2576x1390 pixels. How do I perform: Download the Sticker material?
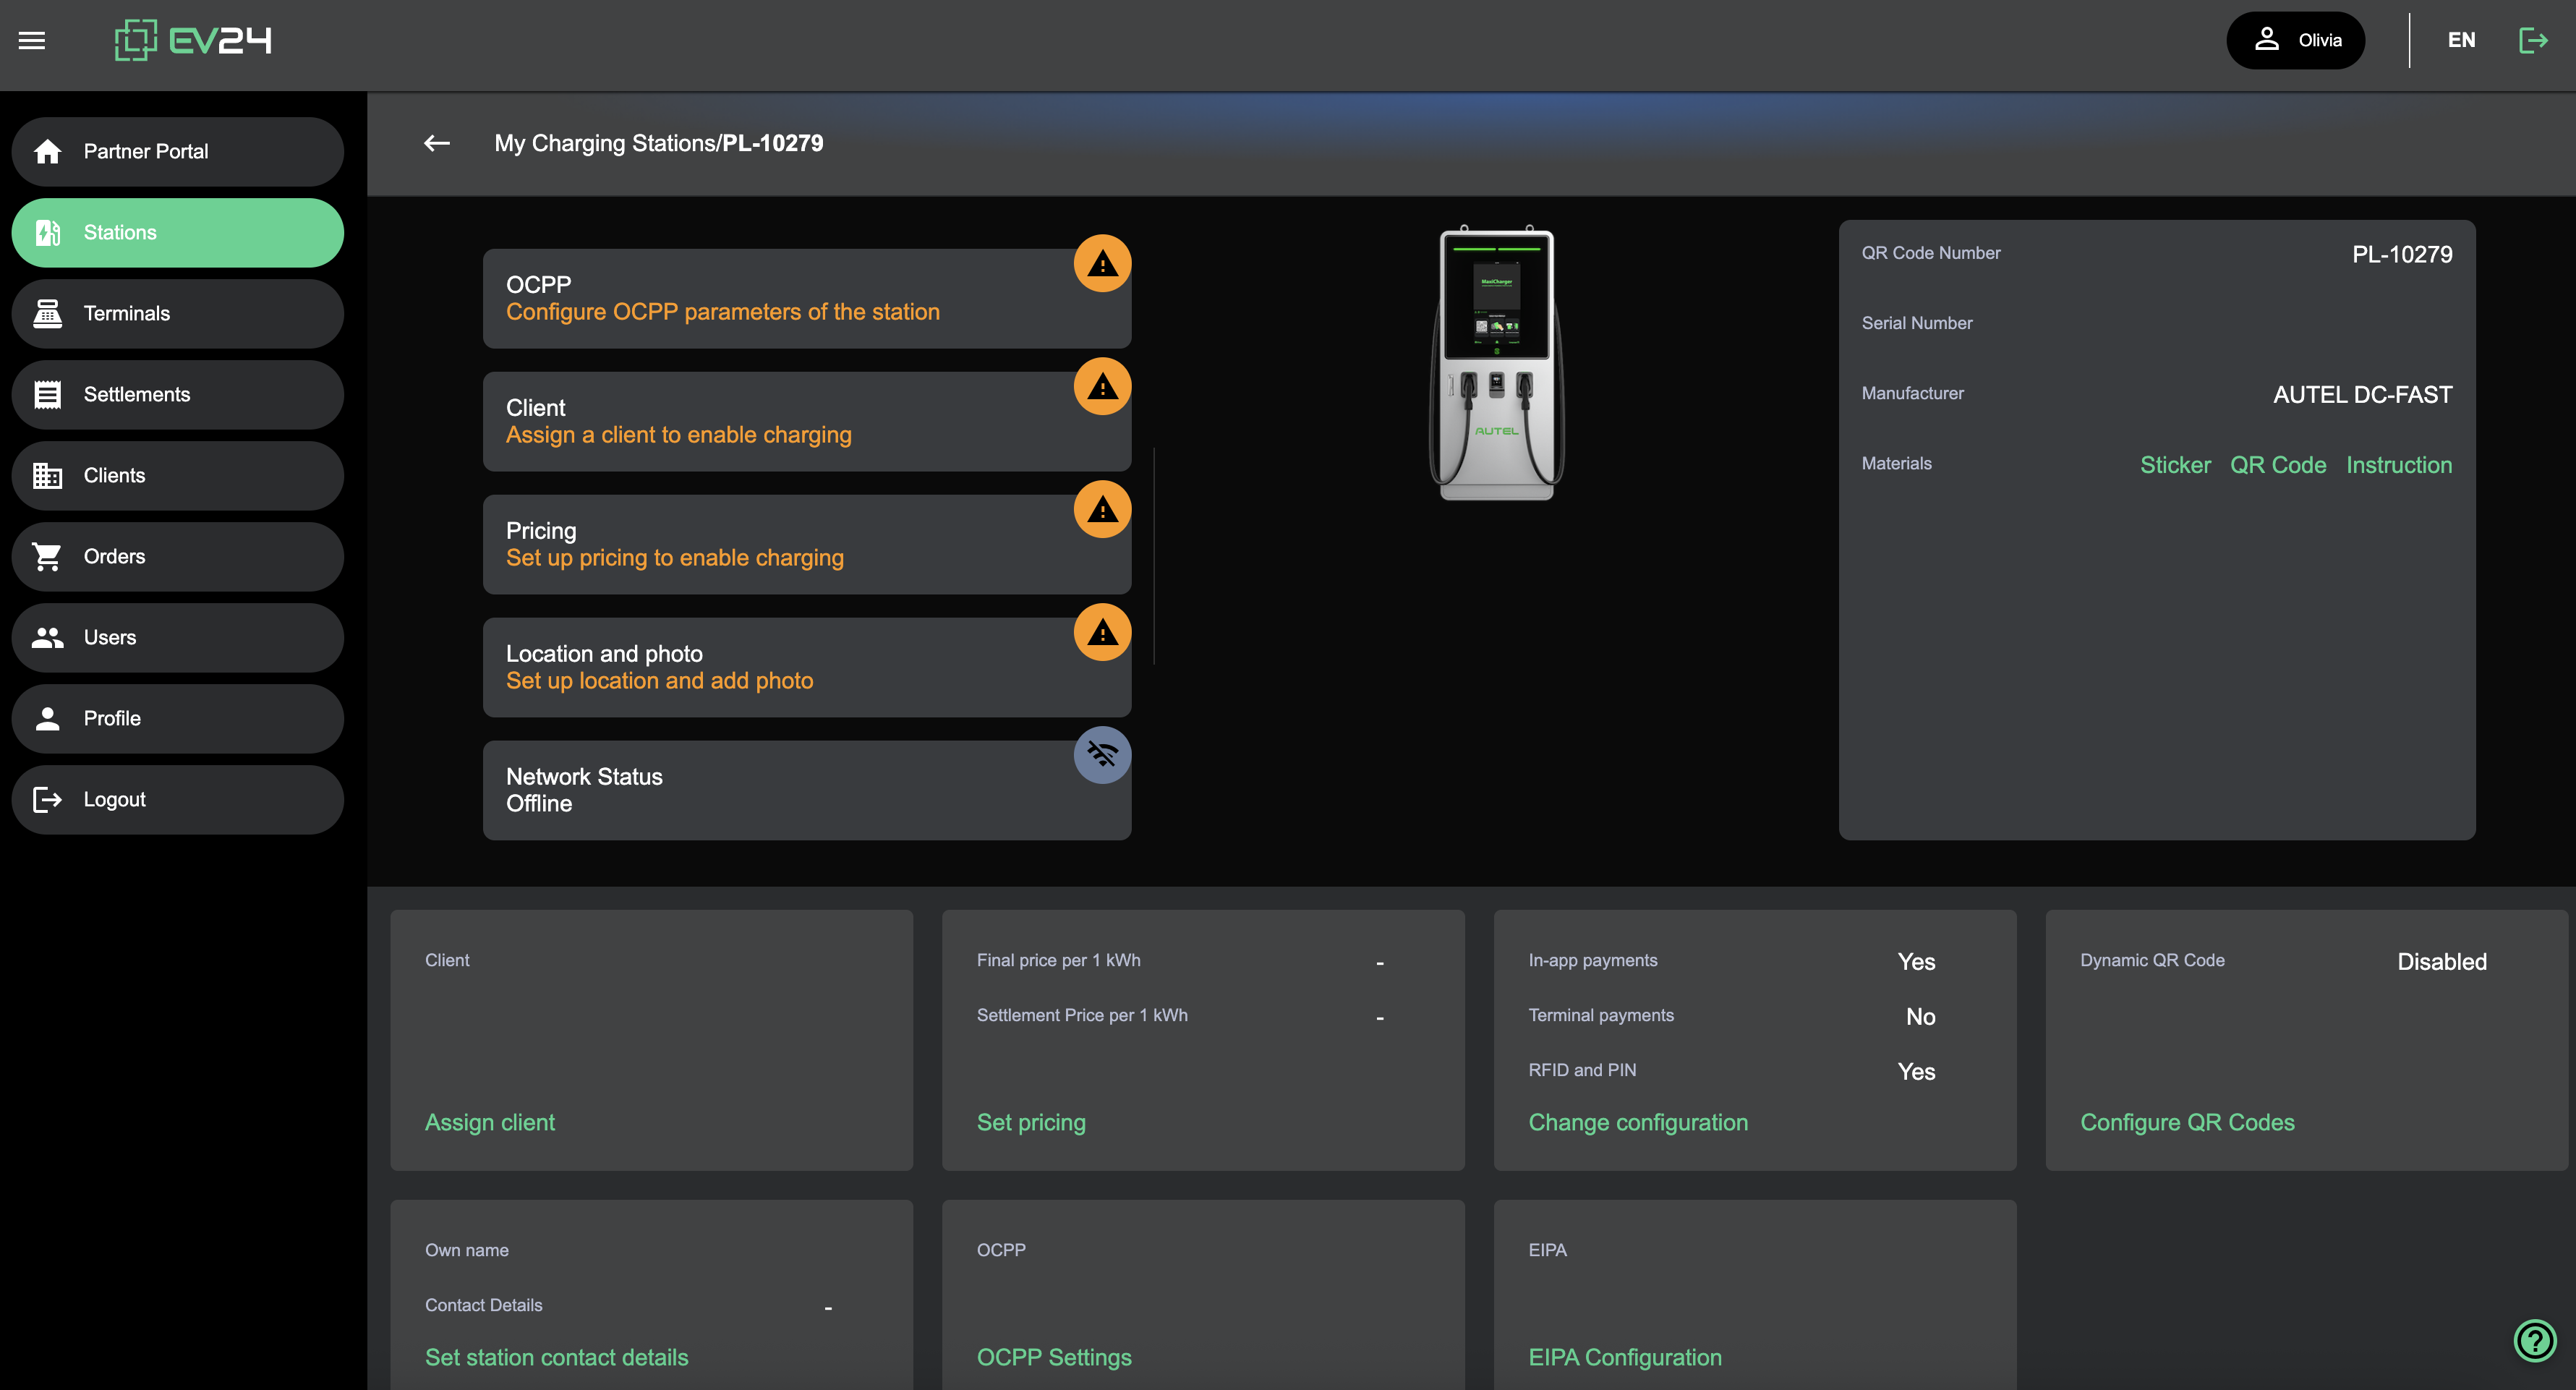click(x=2174, y=465)
